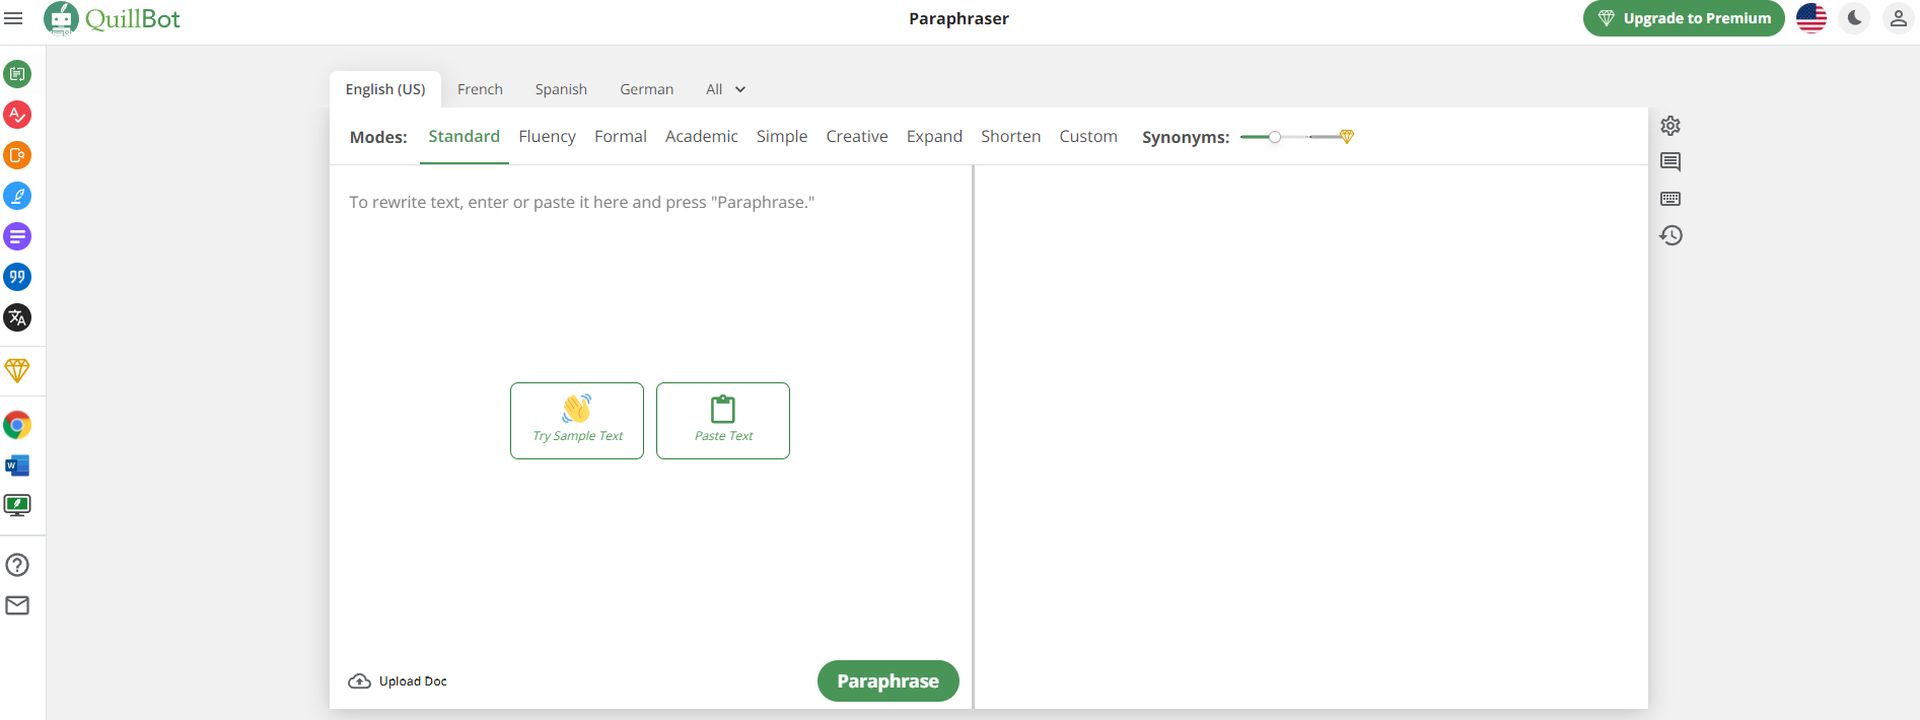This screenshot has width=1920, height=720.
Task: Select the Shorten mode
Action: [1011, 137]
